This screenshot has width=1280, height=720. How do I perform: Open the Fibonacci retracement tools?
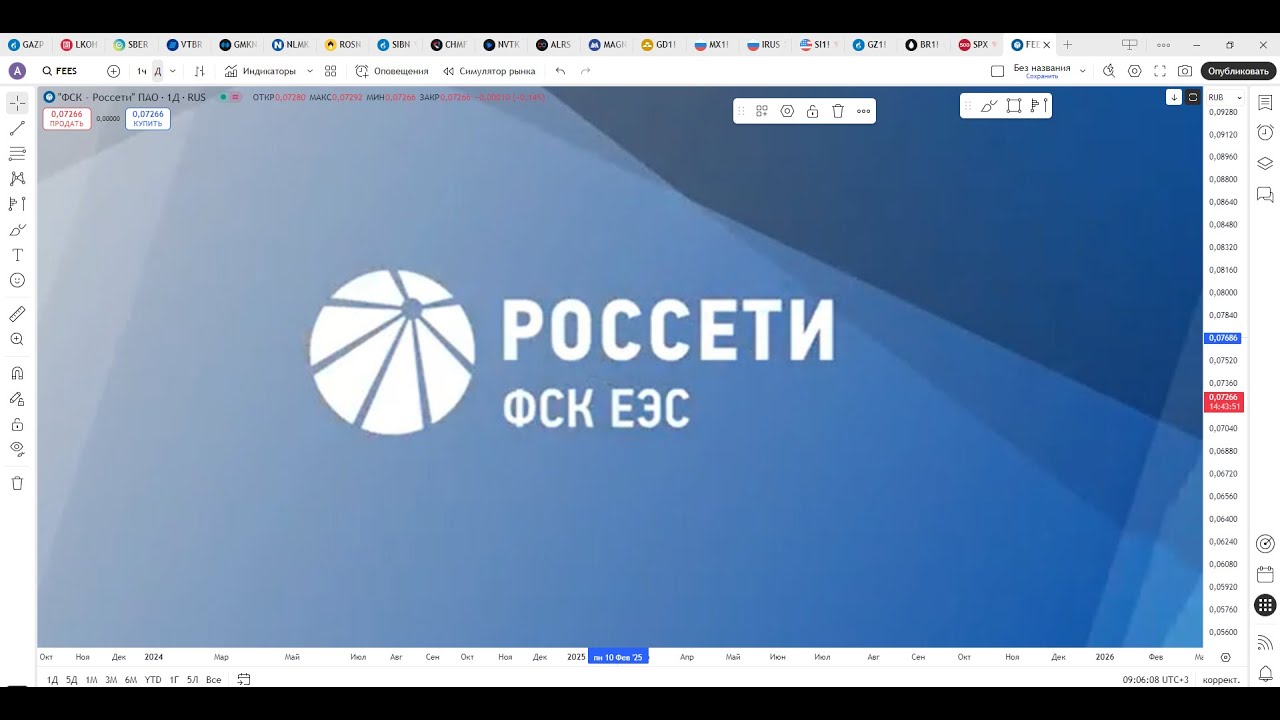point(17,154)
